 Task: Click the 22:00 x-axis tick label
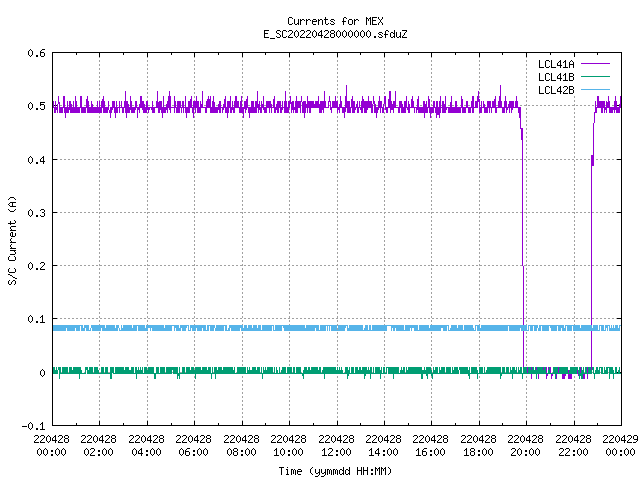coord(573,445)
